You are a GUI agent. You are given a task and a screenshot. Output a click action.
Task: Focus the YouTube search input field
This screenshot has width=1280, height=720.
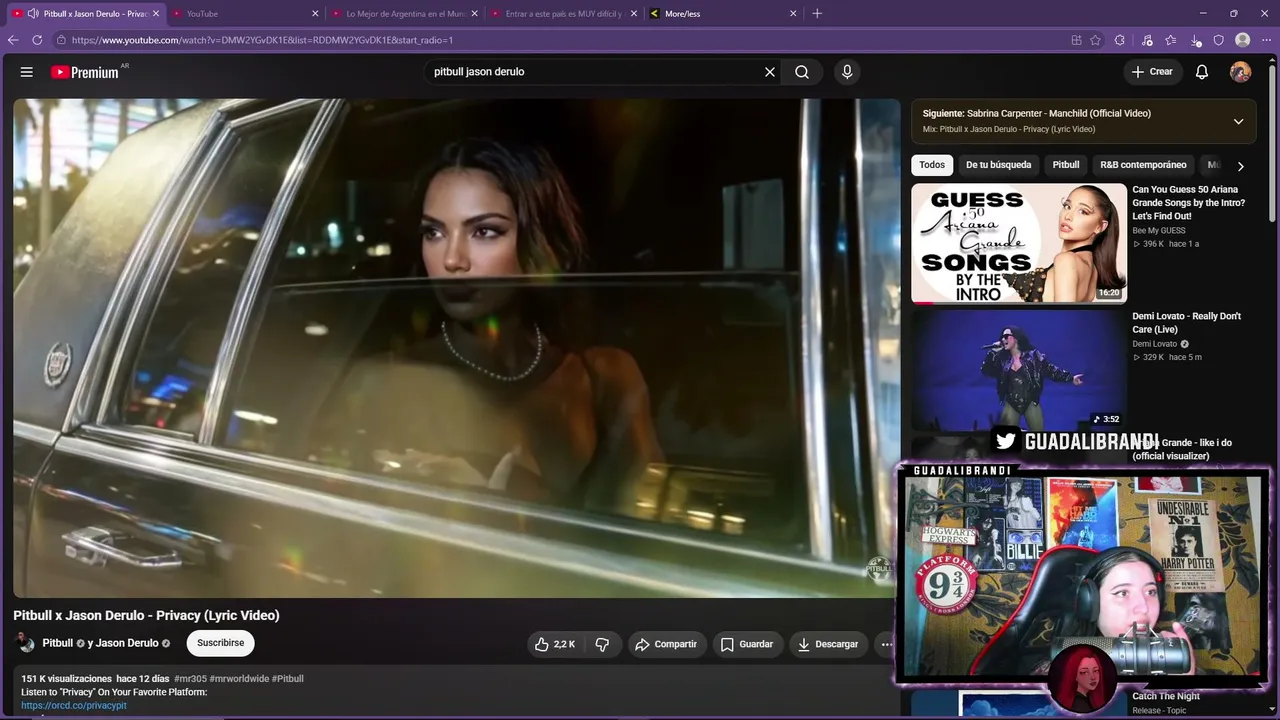click(595, 72)
